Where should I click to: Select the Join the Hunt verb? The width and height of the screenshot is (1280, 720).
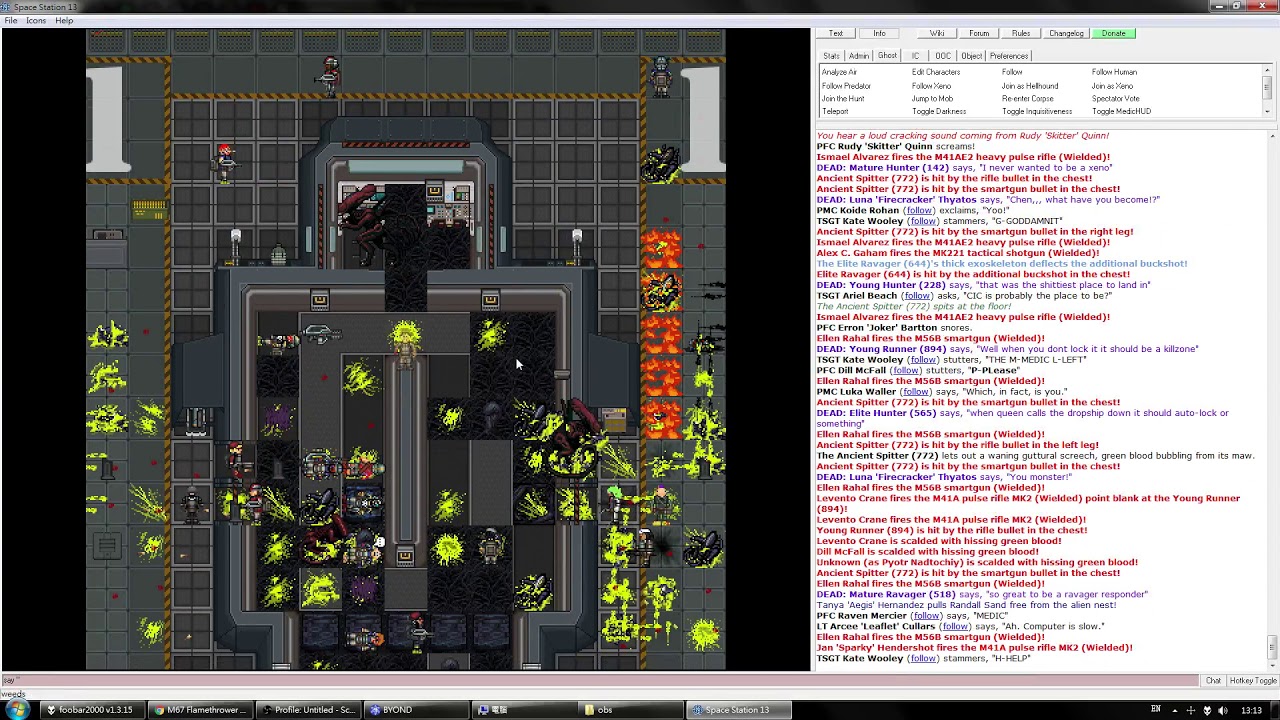[x=843, y=99]
